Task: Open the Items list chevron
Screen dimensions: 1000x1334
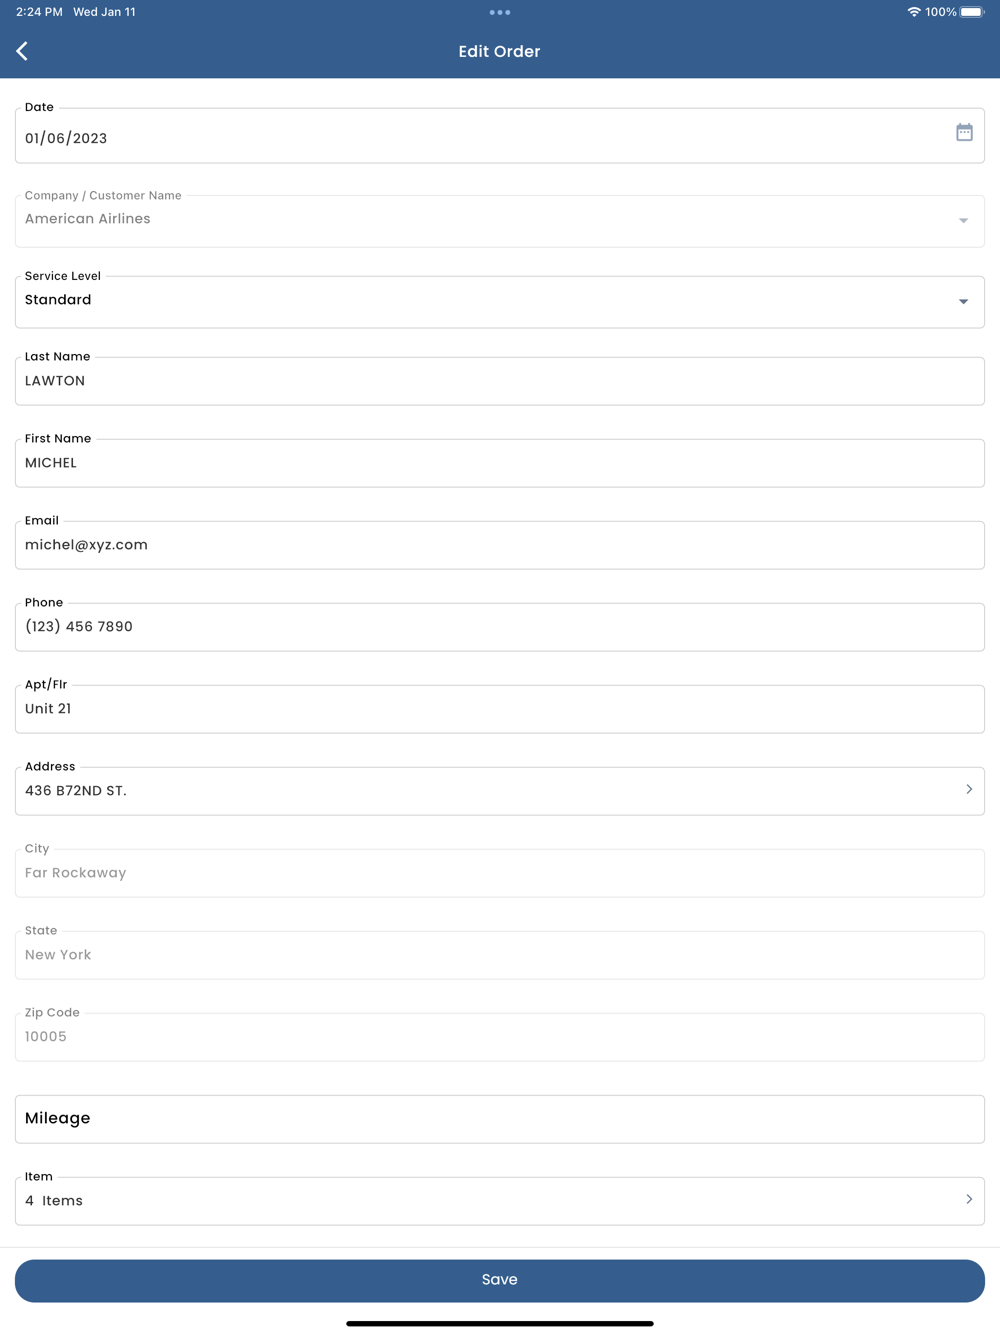Action: [969, 1199]
